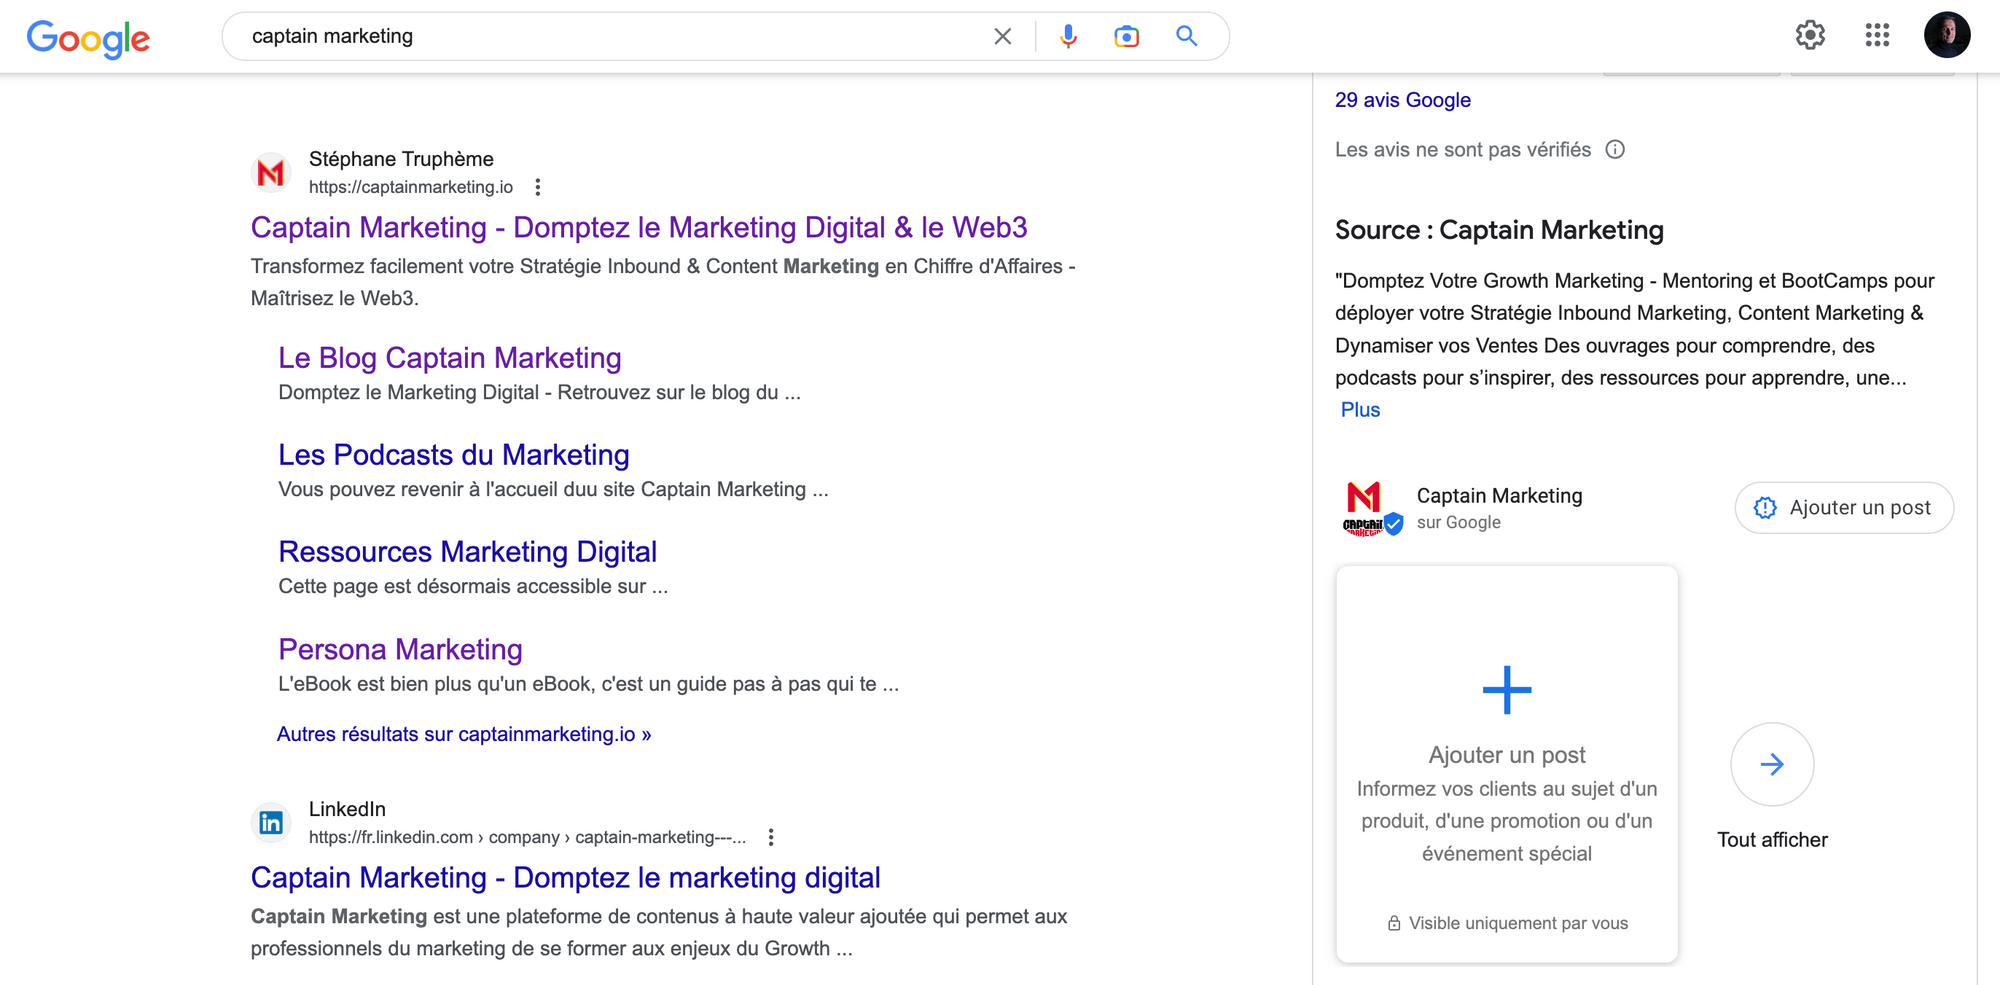The image size is (2000, 985).
Task: Click the LinkedIn favicon icon
Action: point(270,822)
